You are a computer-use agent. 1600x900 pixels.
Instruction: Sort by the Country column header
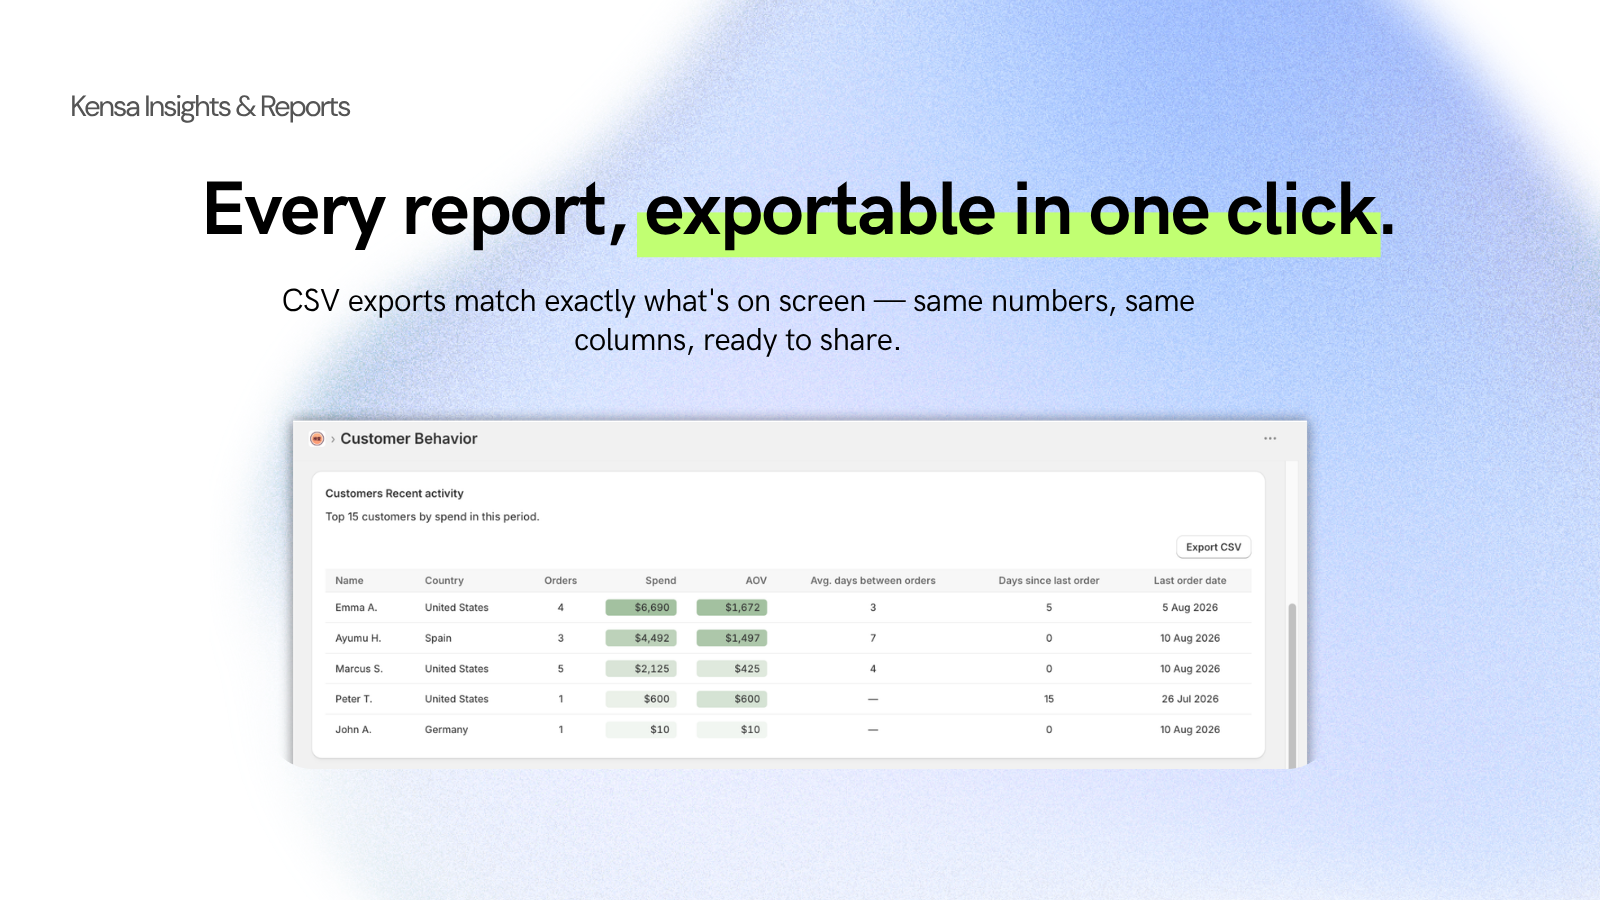click(444, 580)
